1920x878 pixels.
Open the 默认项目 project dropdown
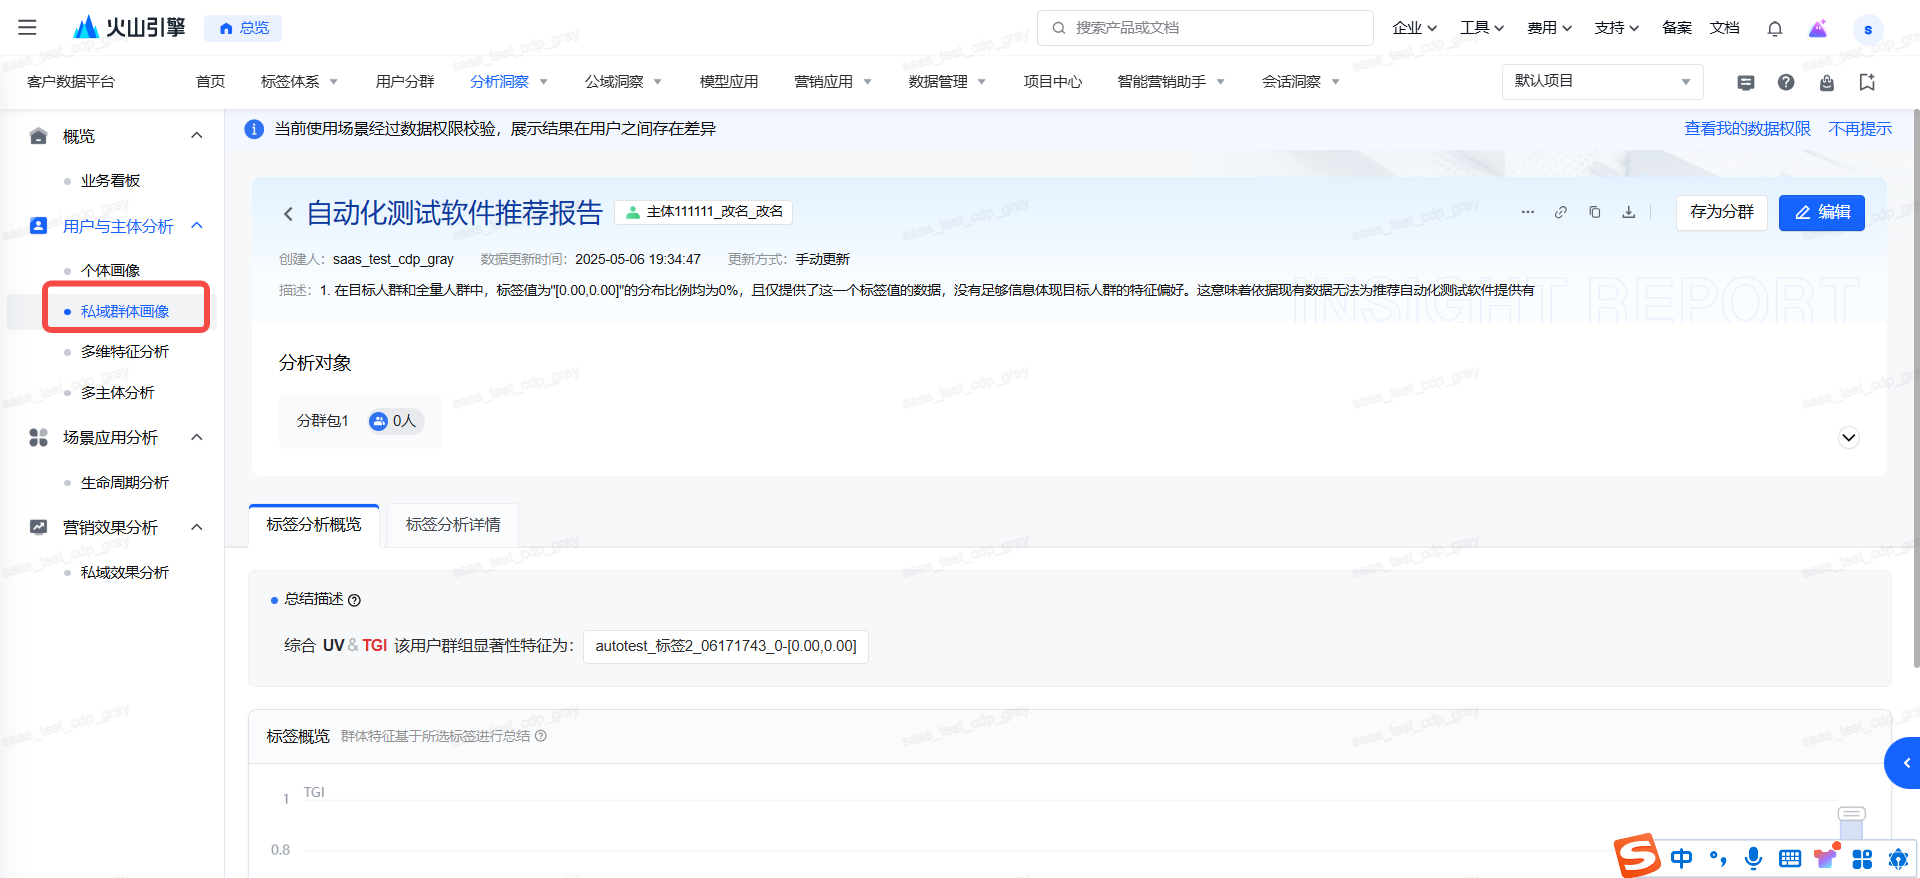pyautogui.click(x=1601, y=81)
